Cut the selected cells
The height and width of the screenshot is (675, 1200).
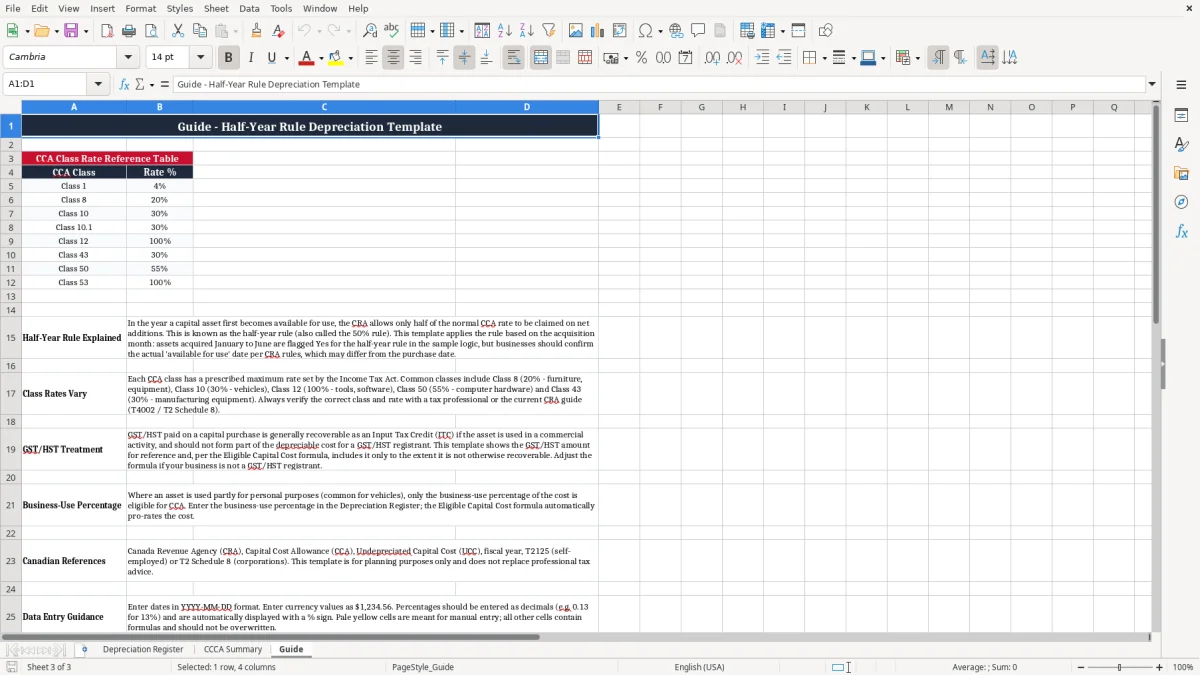click(x=178, y=31)
